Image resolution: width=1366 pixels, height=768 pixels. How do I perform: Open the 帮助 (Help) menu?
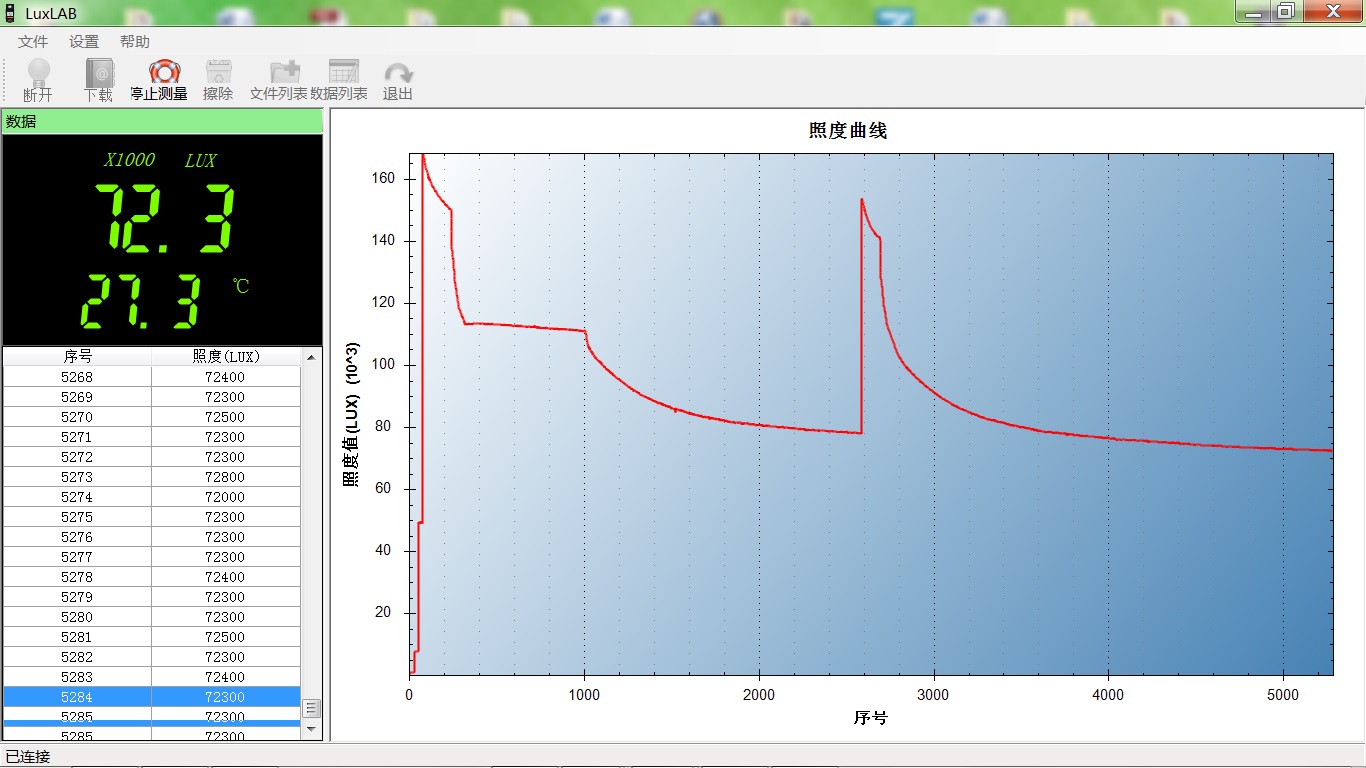pyautogui.click(x=135, y=42)
